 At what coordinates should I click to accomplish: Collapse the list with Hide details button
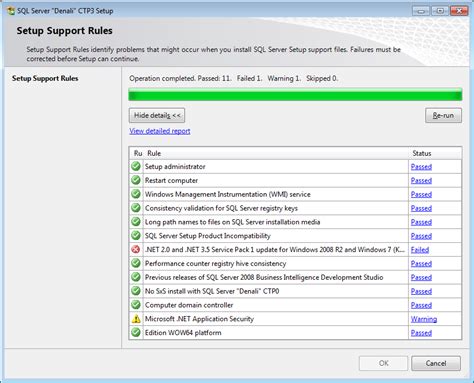coord(157,115)
